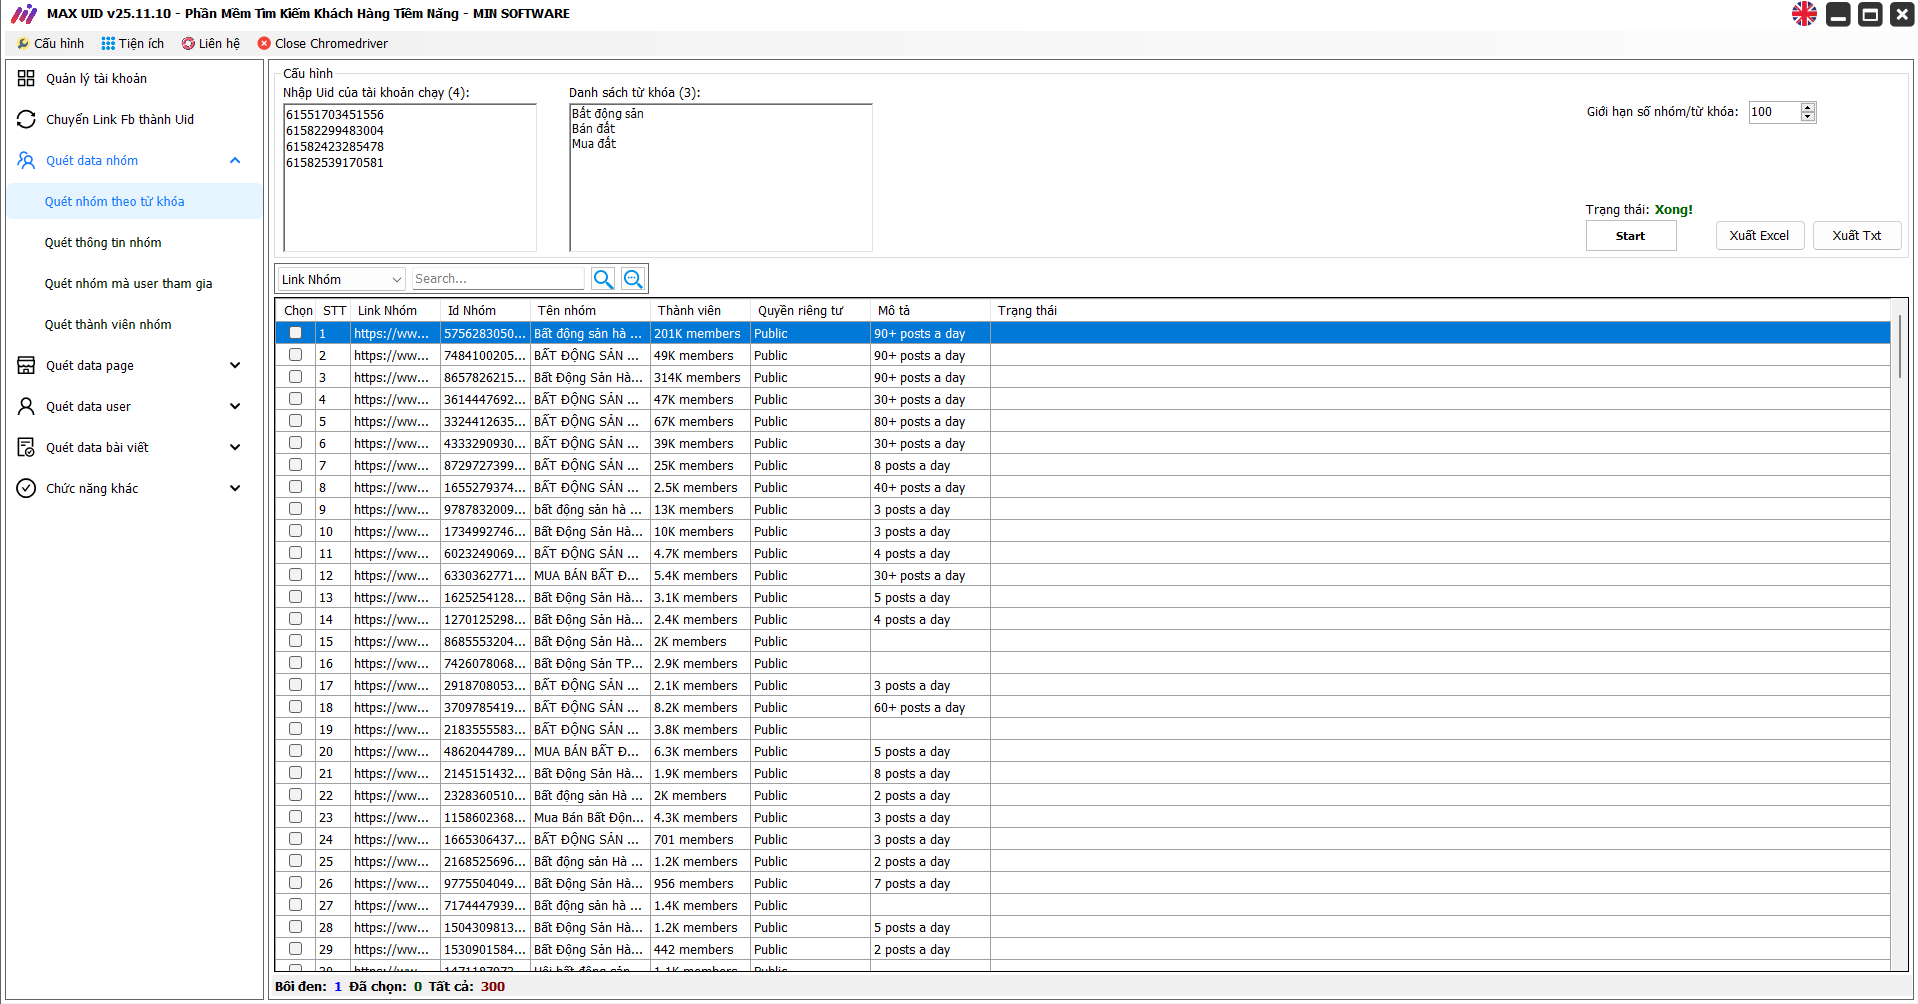Click the Quản lý tài khoản grid icon
Image resolution: width=1918 pixels, height=1004 pixels.
tap(26, 79)
